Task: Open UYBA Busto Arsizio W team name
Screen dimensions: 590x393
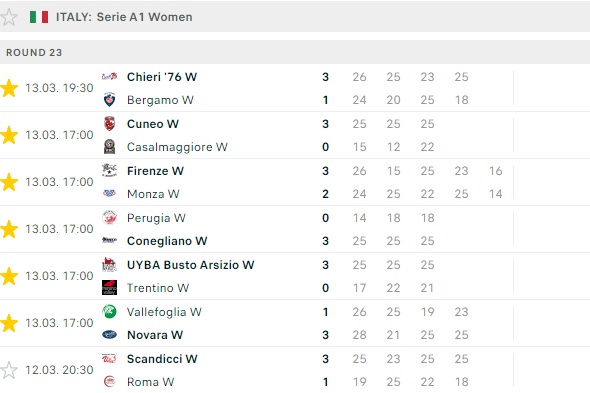Action: 191,265
